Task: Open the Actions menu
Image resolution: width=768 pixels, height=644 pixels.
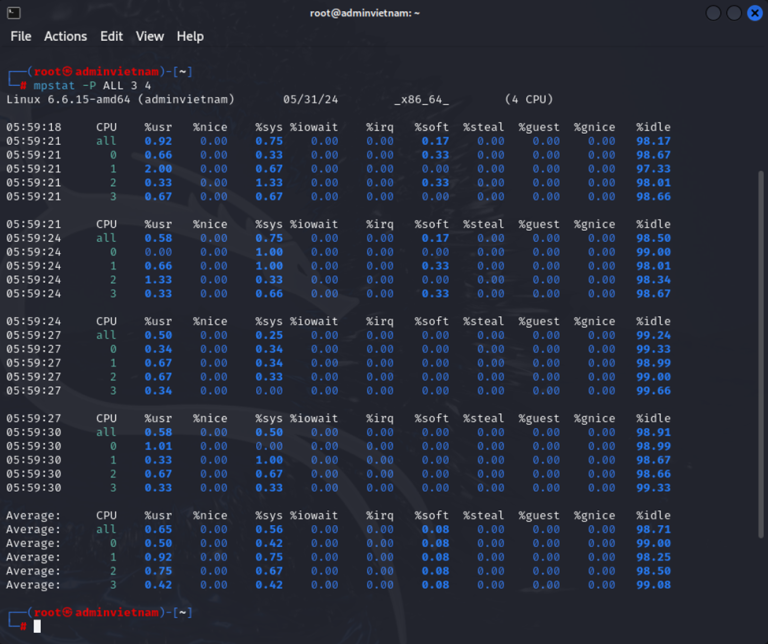Action: coord(65,36)
